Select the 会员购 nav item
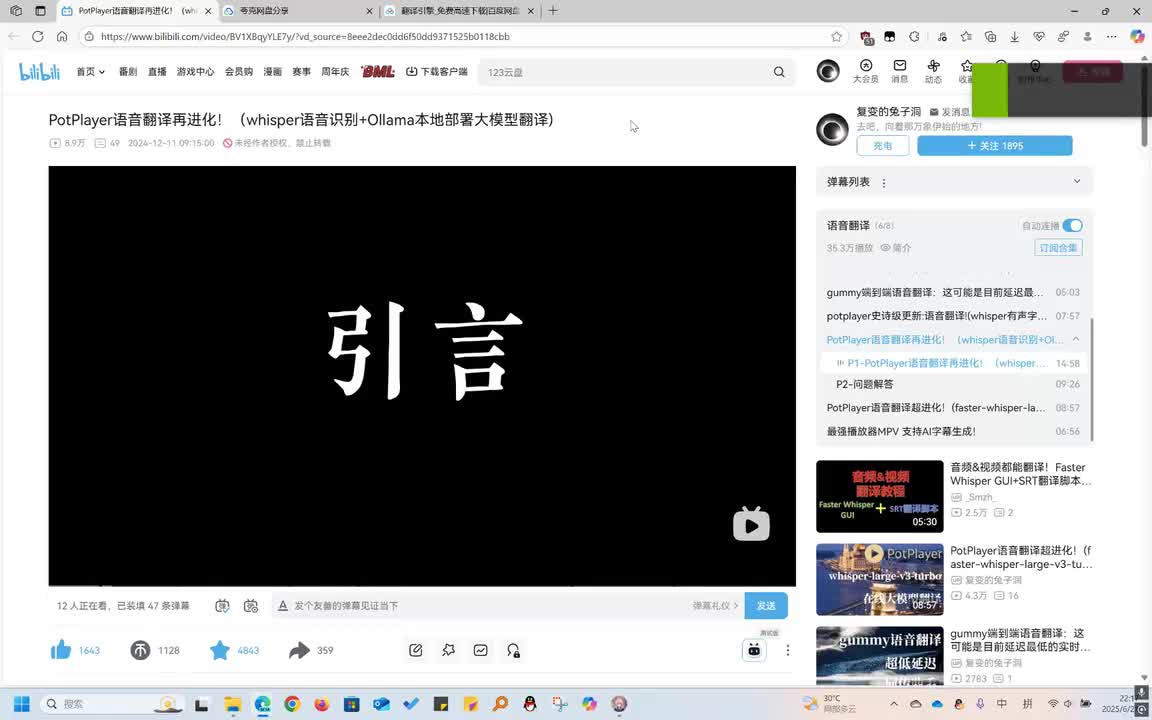The image size is (1152, 720). coord(239,71)
